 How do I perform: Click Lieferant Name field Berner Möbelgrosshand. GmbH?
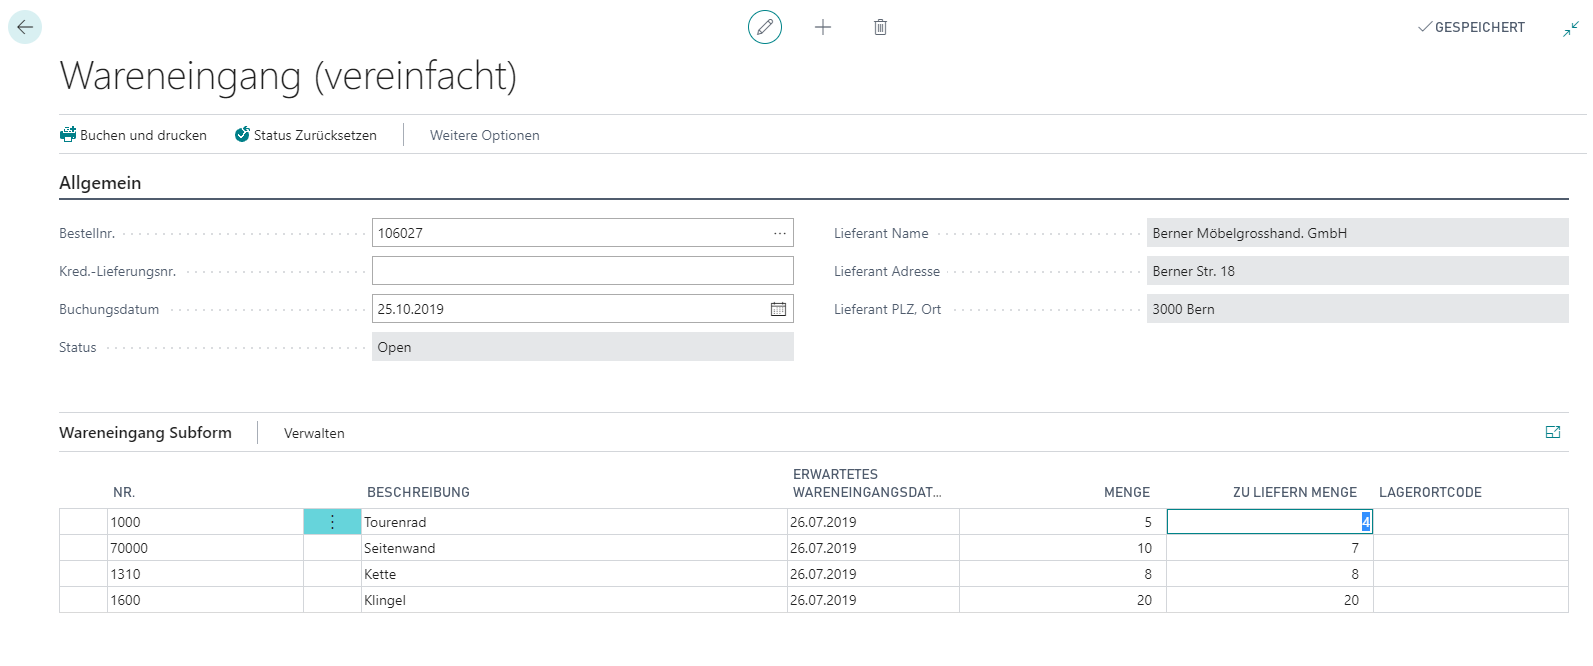[x=1357, y=233]
